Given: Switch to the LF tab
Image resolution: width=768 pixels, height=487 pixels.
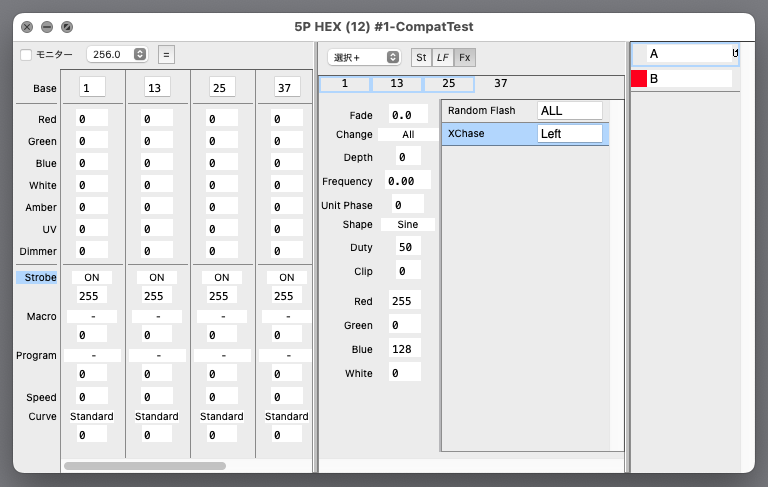Looking at the screenshot, I should (x=443, y=58).
